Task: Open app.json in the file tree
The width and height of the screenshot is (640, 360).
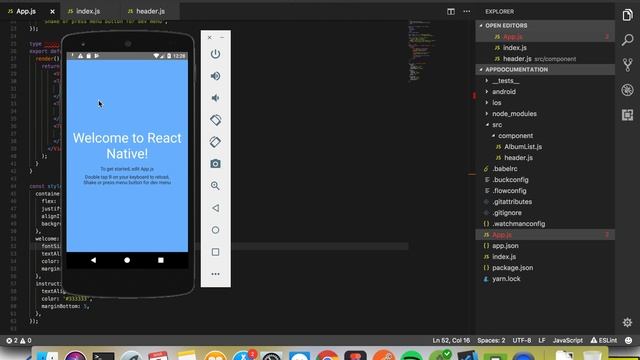Action: coord(545,246)
